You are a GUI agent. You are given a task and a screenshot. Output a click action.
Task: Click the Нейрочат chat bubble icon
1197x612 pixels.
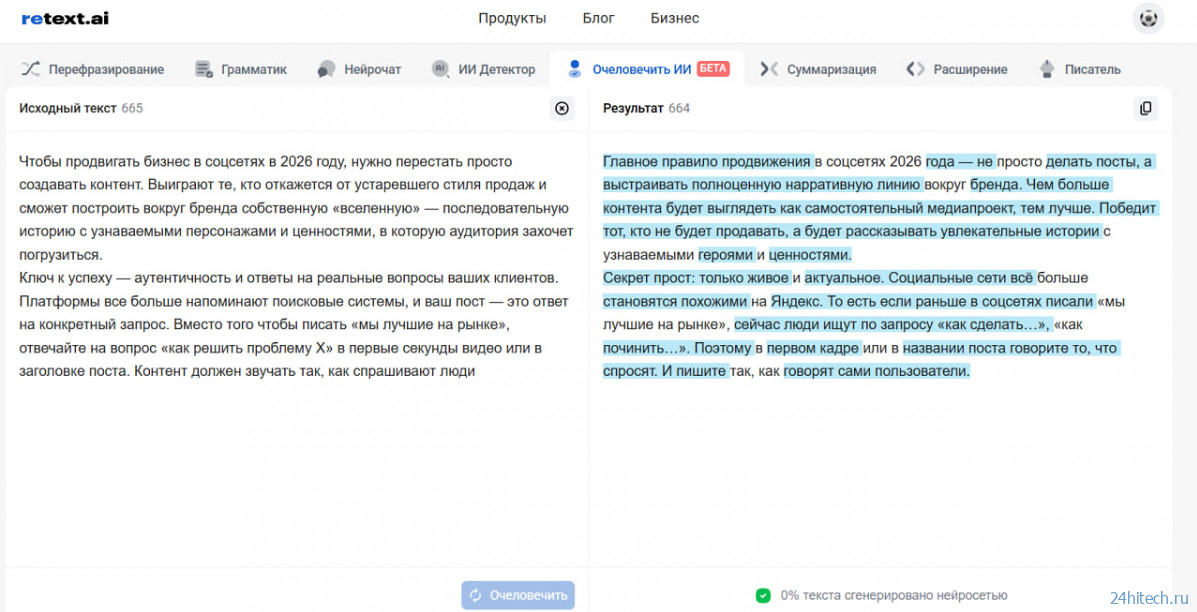pyautogui.click(x=326, y=69)
